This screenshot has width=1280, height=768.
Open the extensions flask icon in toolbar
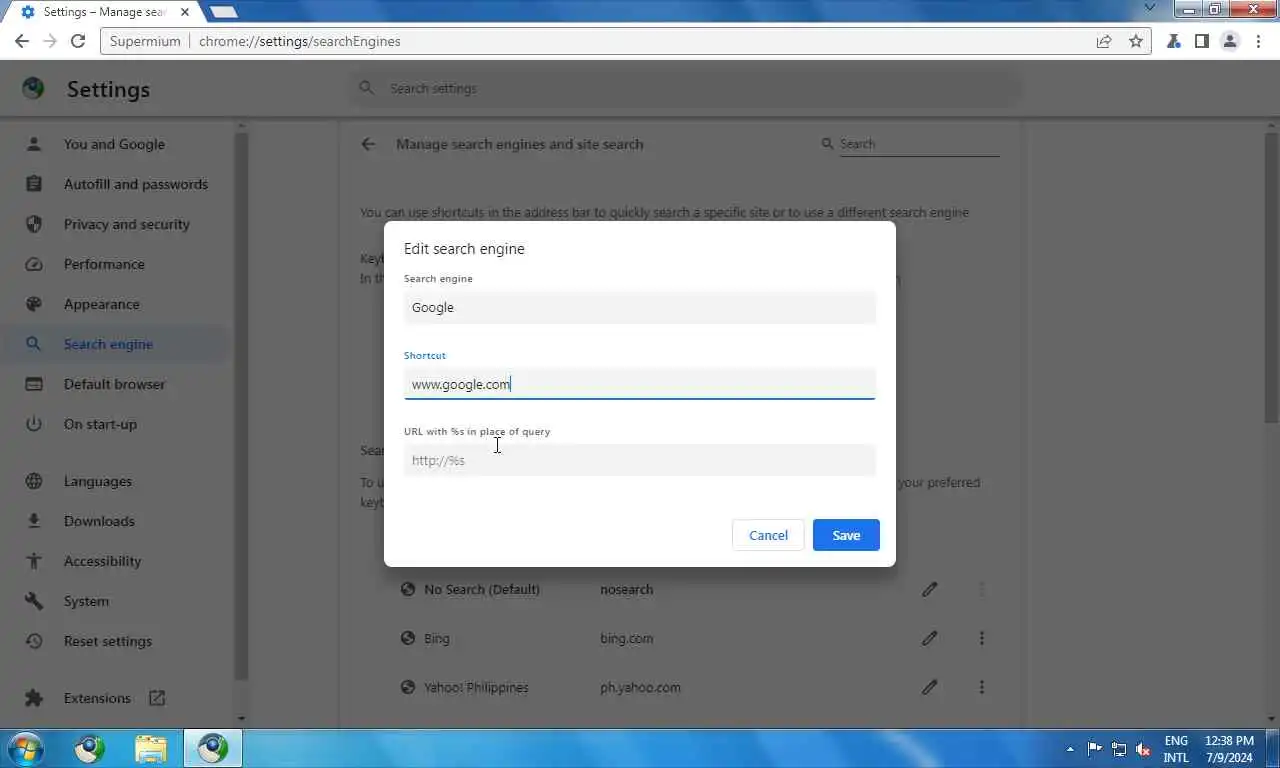(1174, 41)
